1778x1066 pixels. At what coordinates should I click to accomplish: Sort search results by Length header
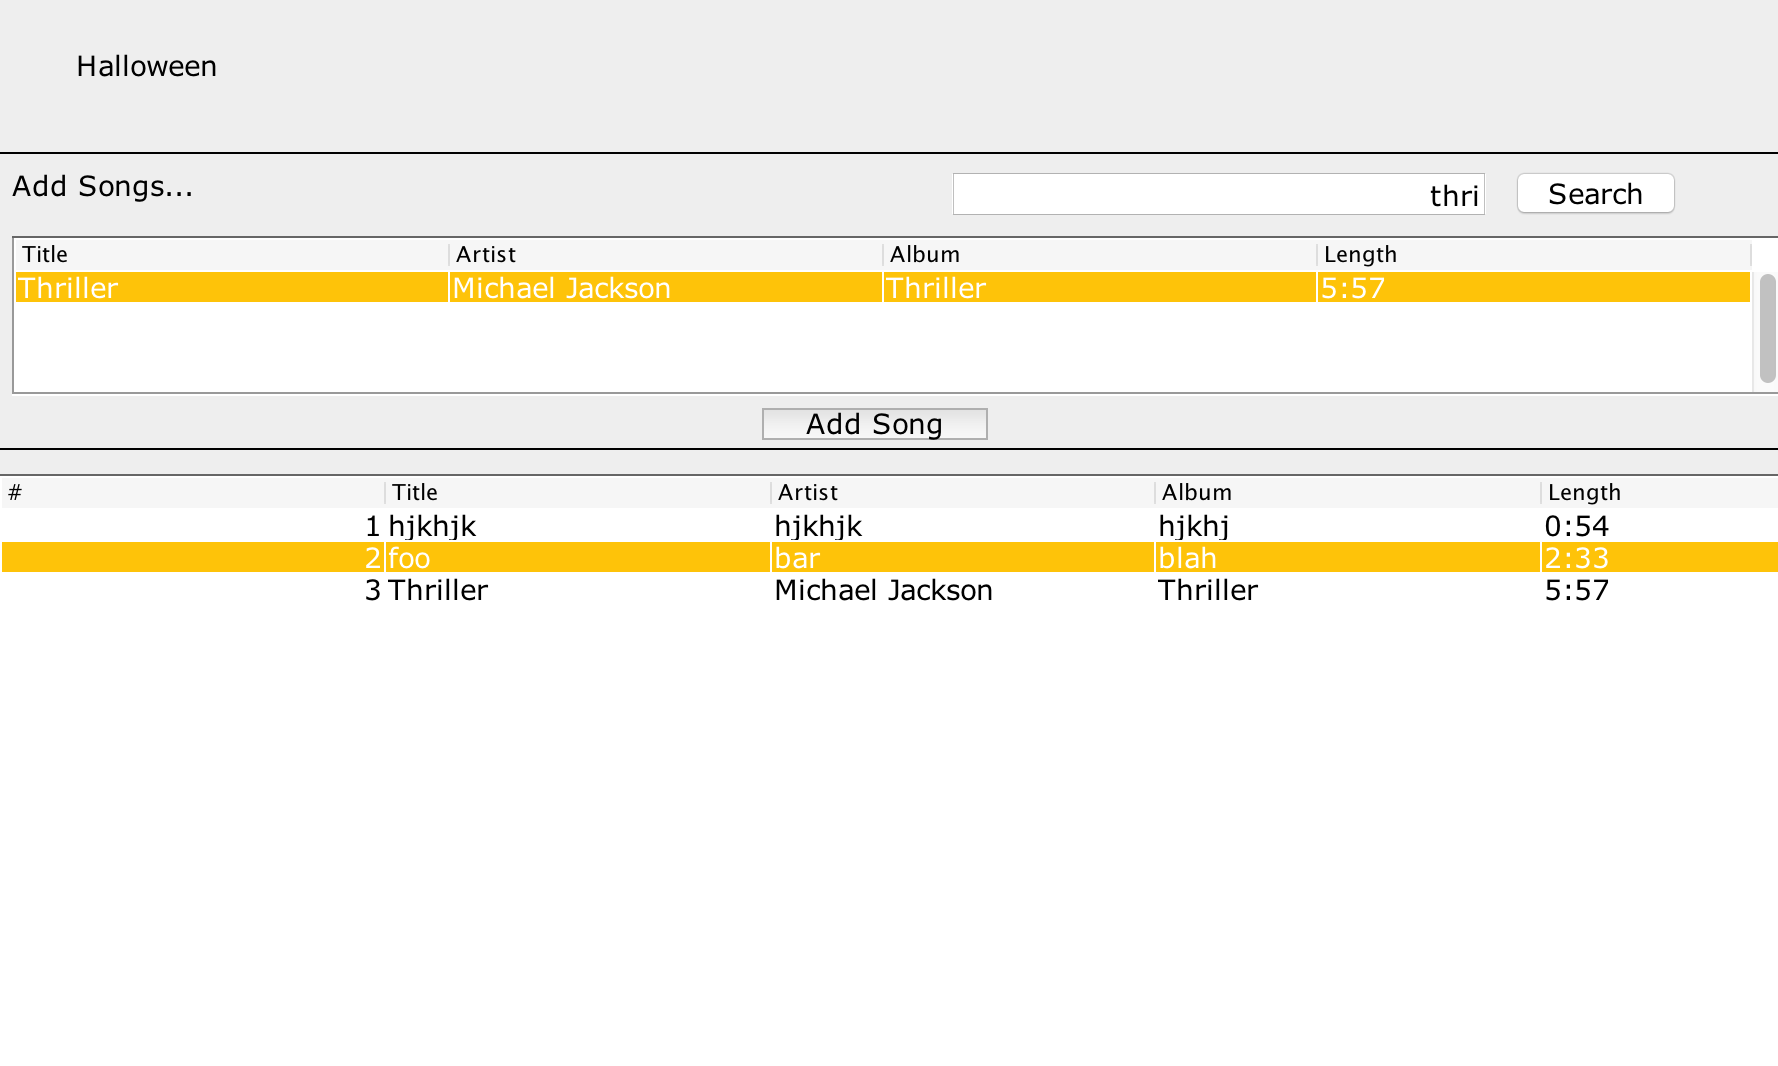(1533, 254)
